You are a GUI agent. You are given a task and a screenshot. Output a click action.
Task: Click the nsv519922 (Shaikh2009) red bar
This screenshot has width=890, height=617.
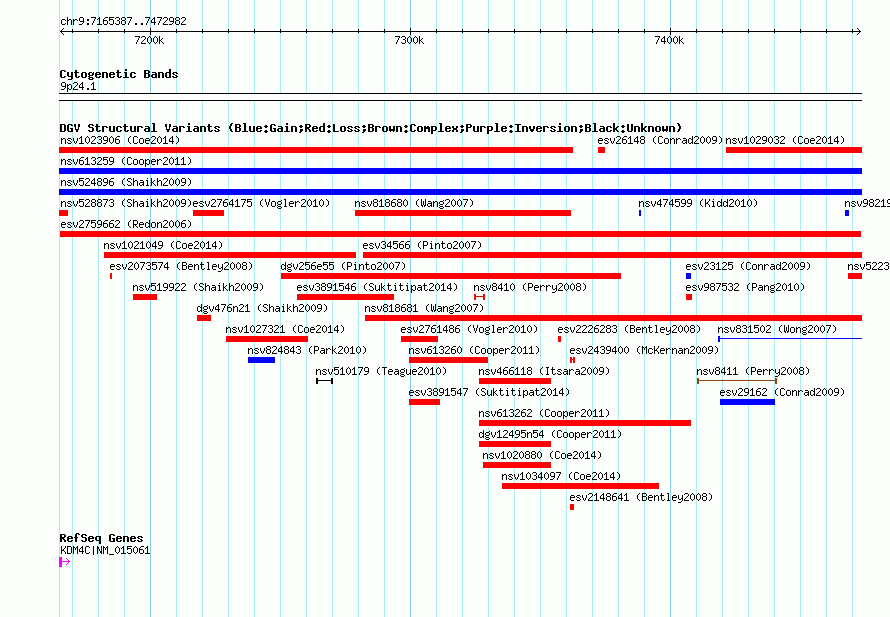145,297
